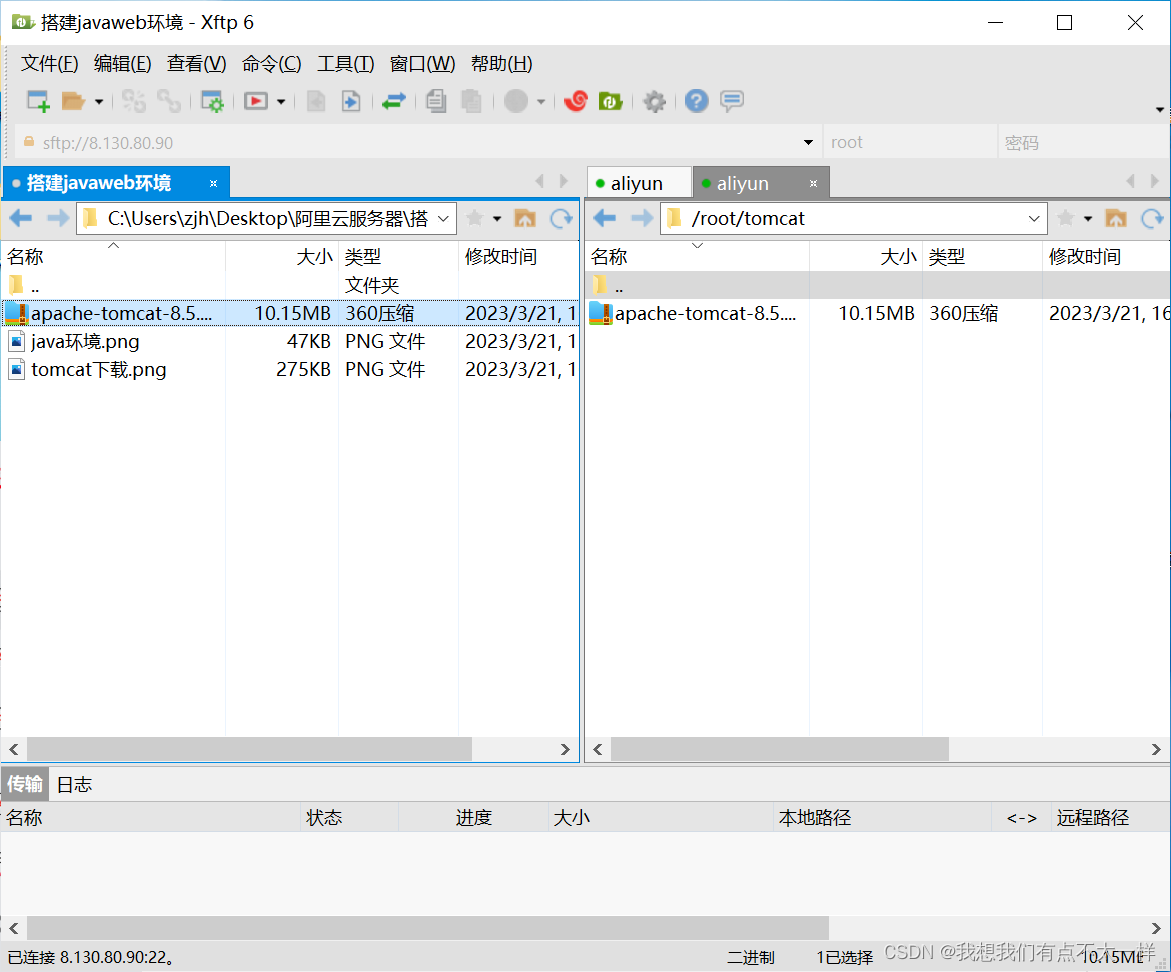Go back in remote pane

point(605,219)
